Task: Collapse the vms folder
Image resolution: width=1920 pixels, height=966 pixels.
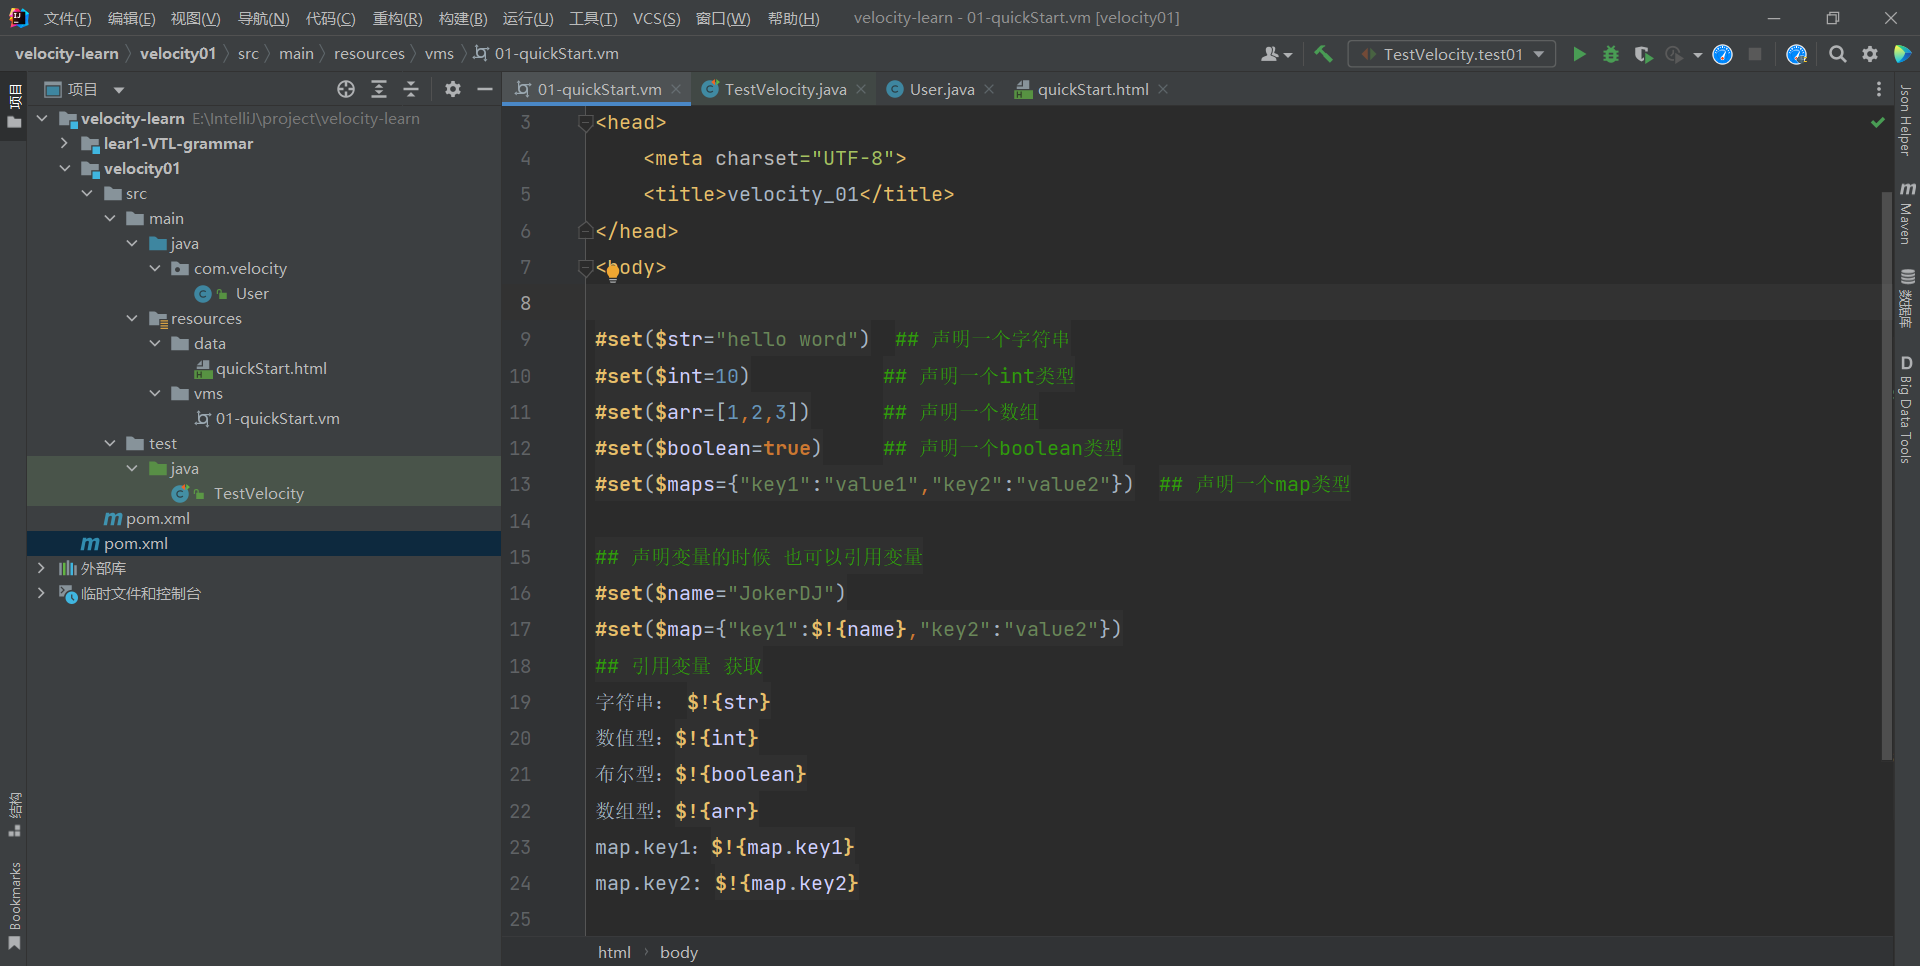Action: [x=155, y=393]
